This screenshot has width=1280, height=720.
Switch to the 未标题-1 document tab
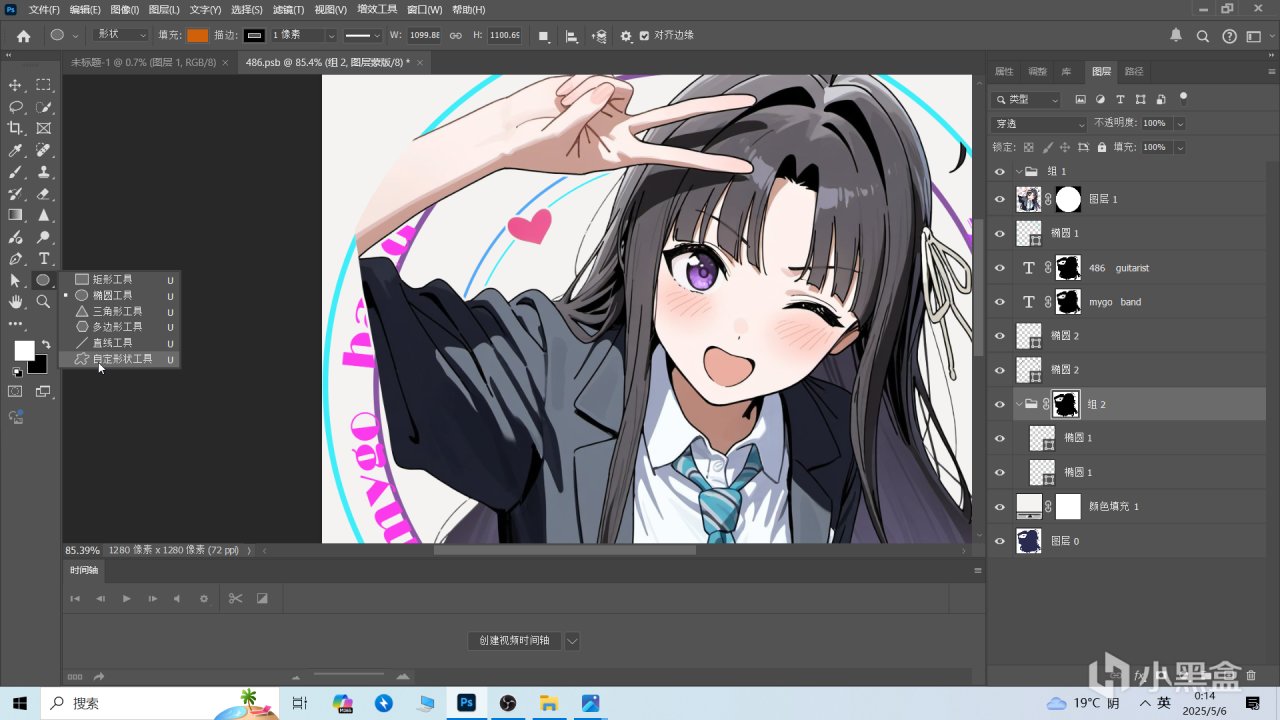(143, 62)
